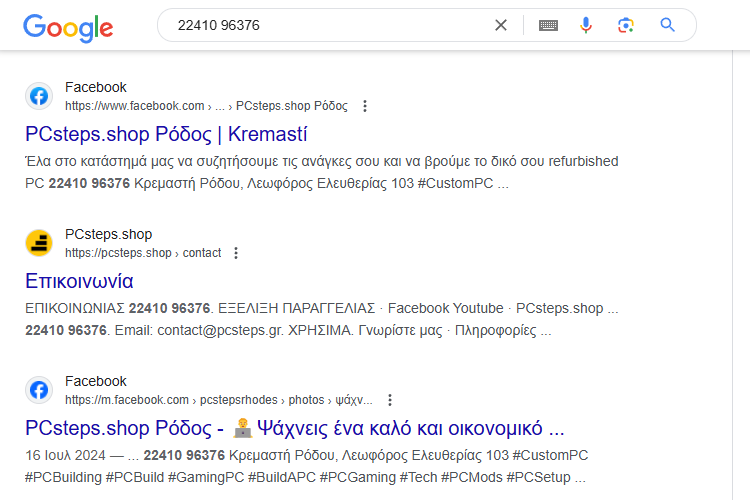Clear the search query with the X icon

(501, 25)
